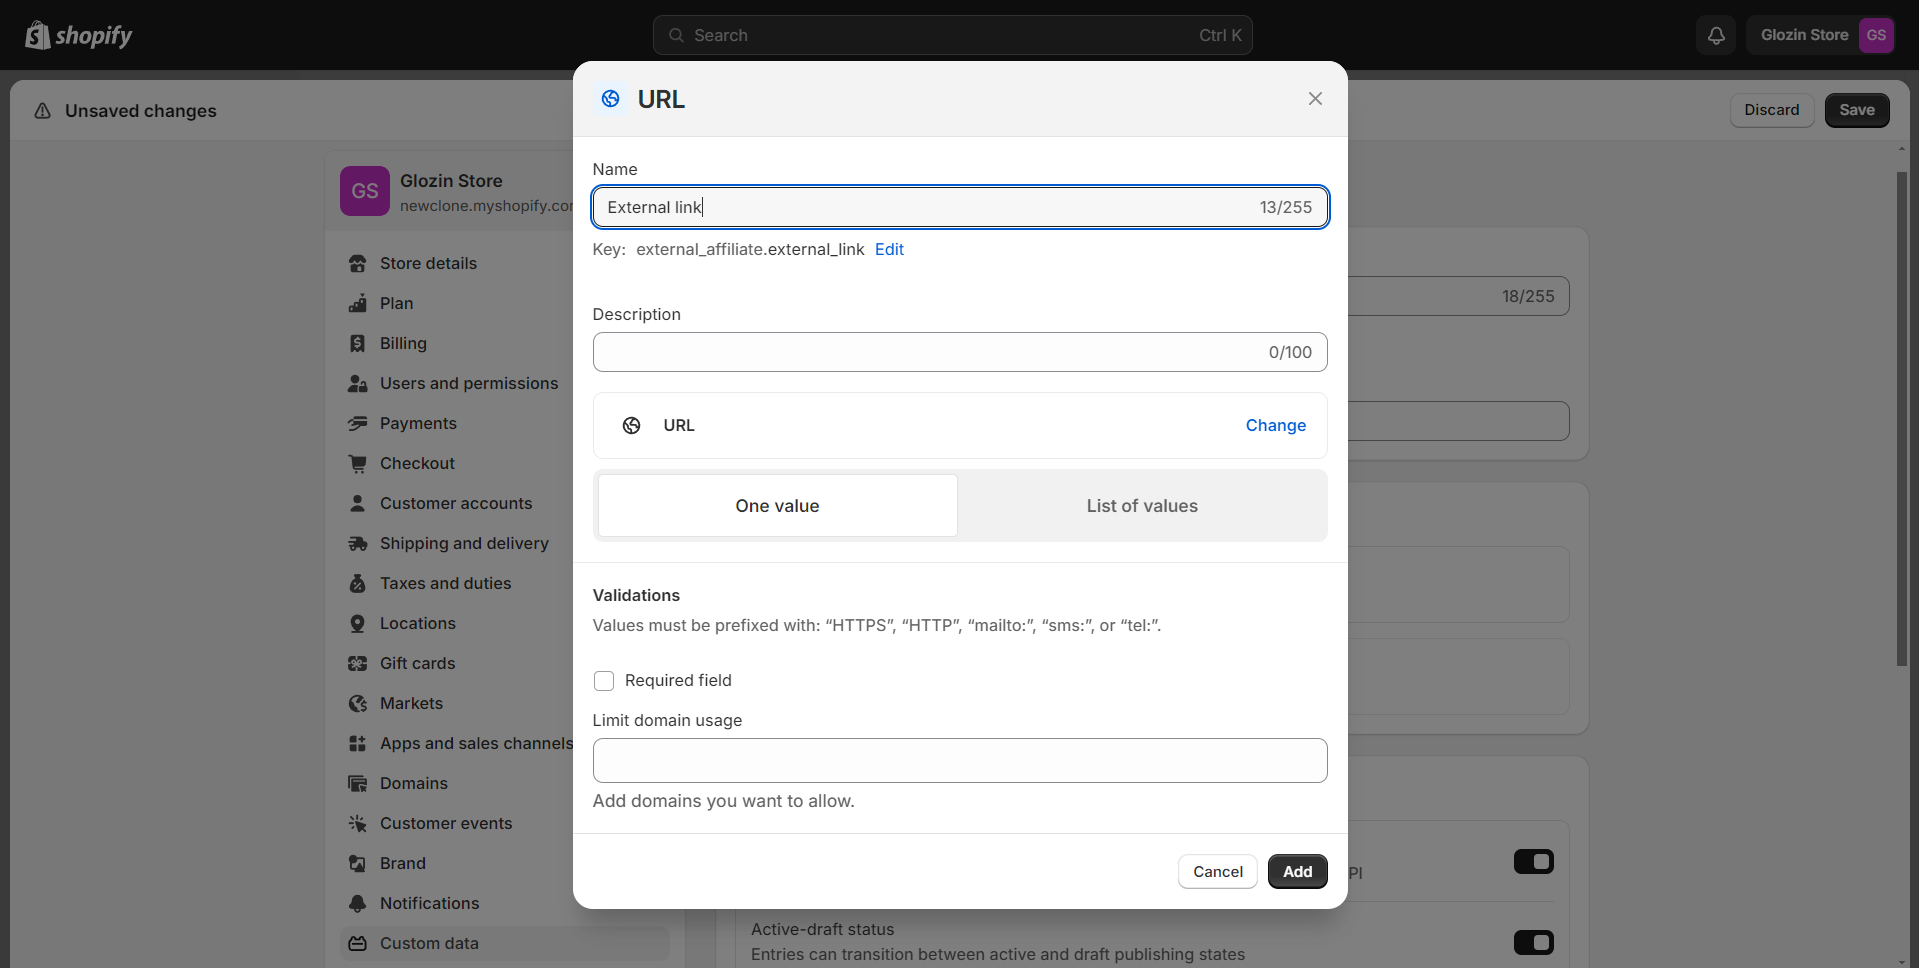Viewport: 1919px width, 968px height.
Task: Open notifications bell in top bar
Action: [x=1716, y=35]
